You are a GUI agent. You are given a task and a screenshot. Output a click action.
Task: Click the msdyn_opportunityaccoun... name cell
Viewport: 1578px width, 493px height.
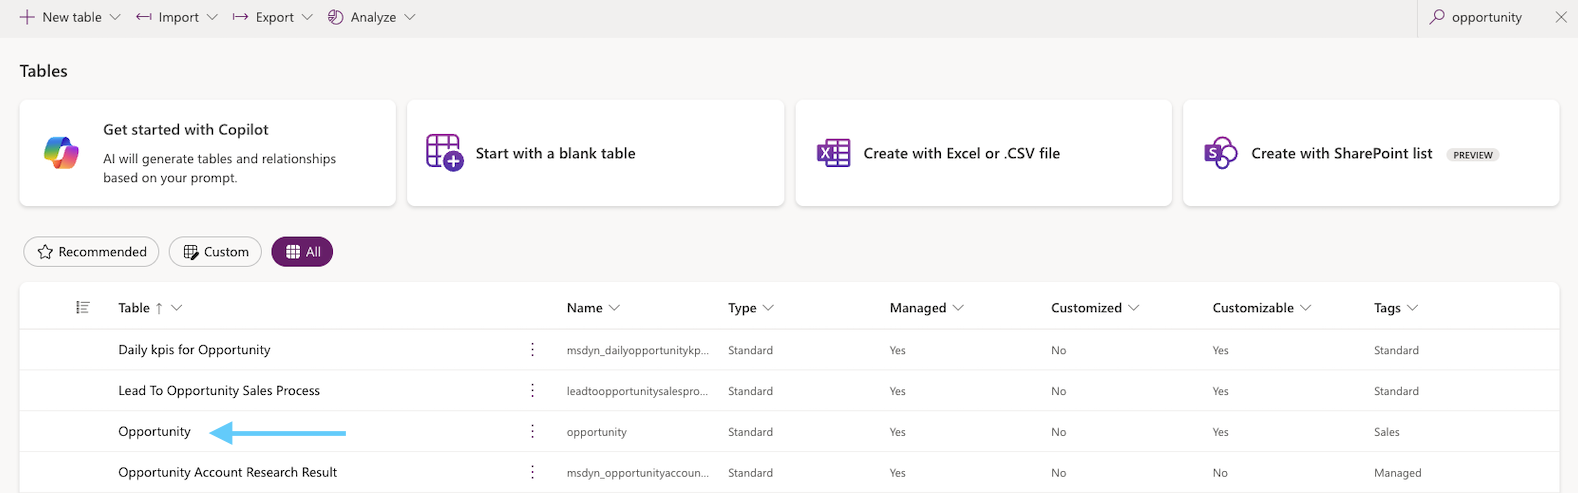(637, 474)
